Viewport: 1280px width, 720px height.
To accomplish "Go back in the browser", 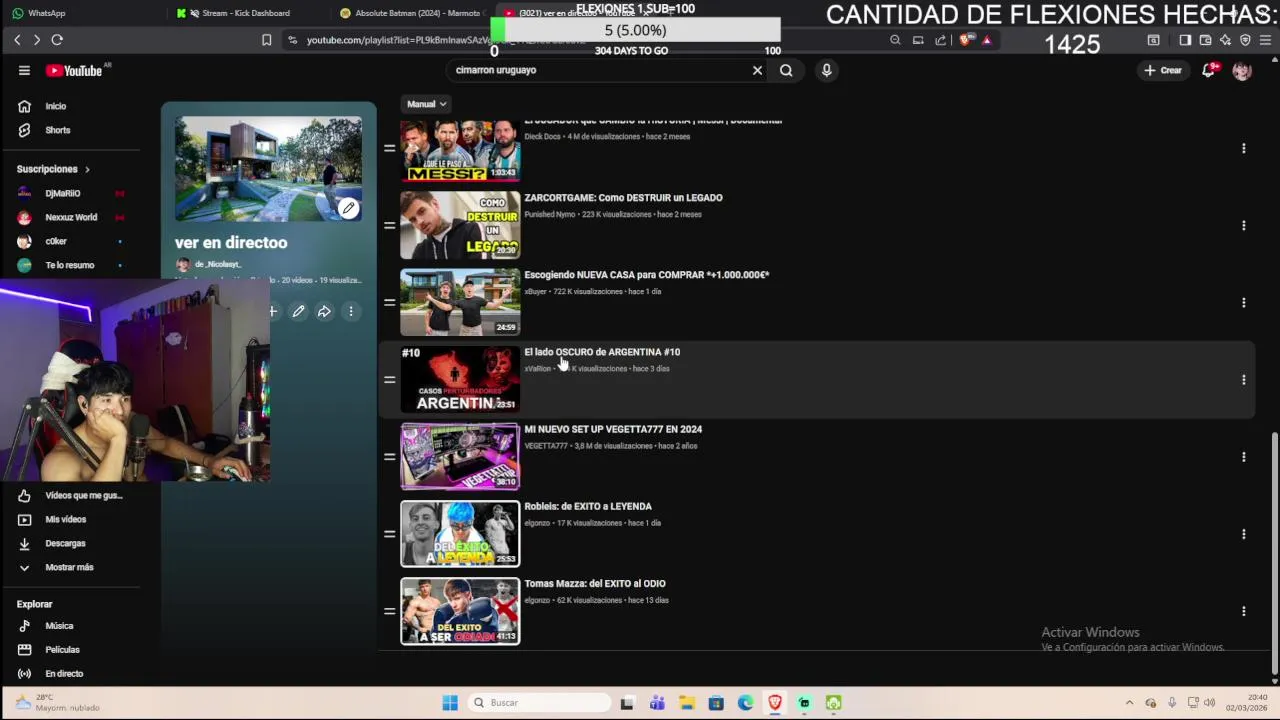I will [17, 40].
